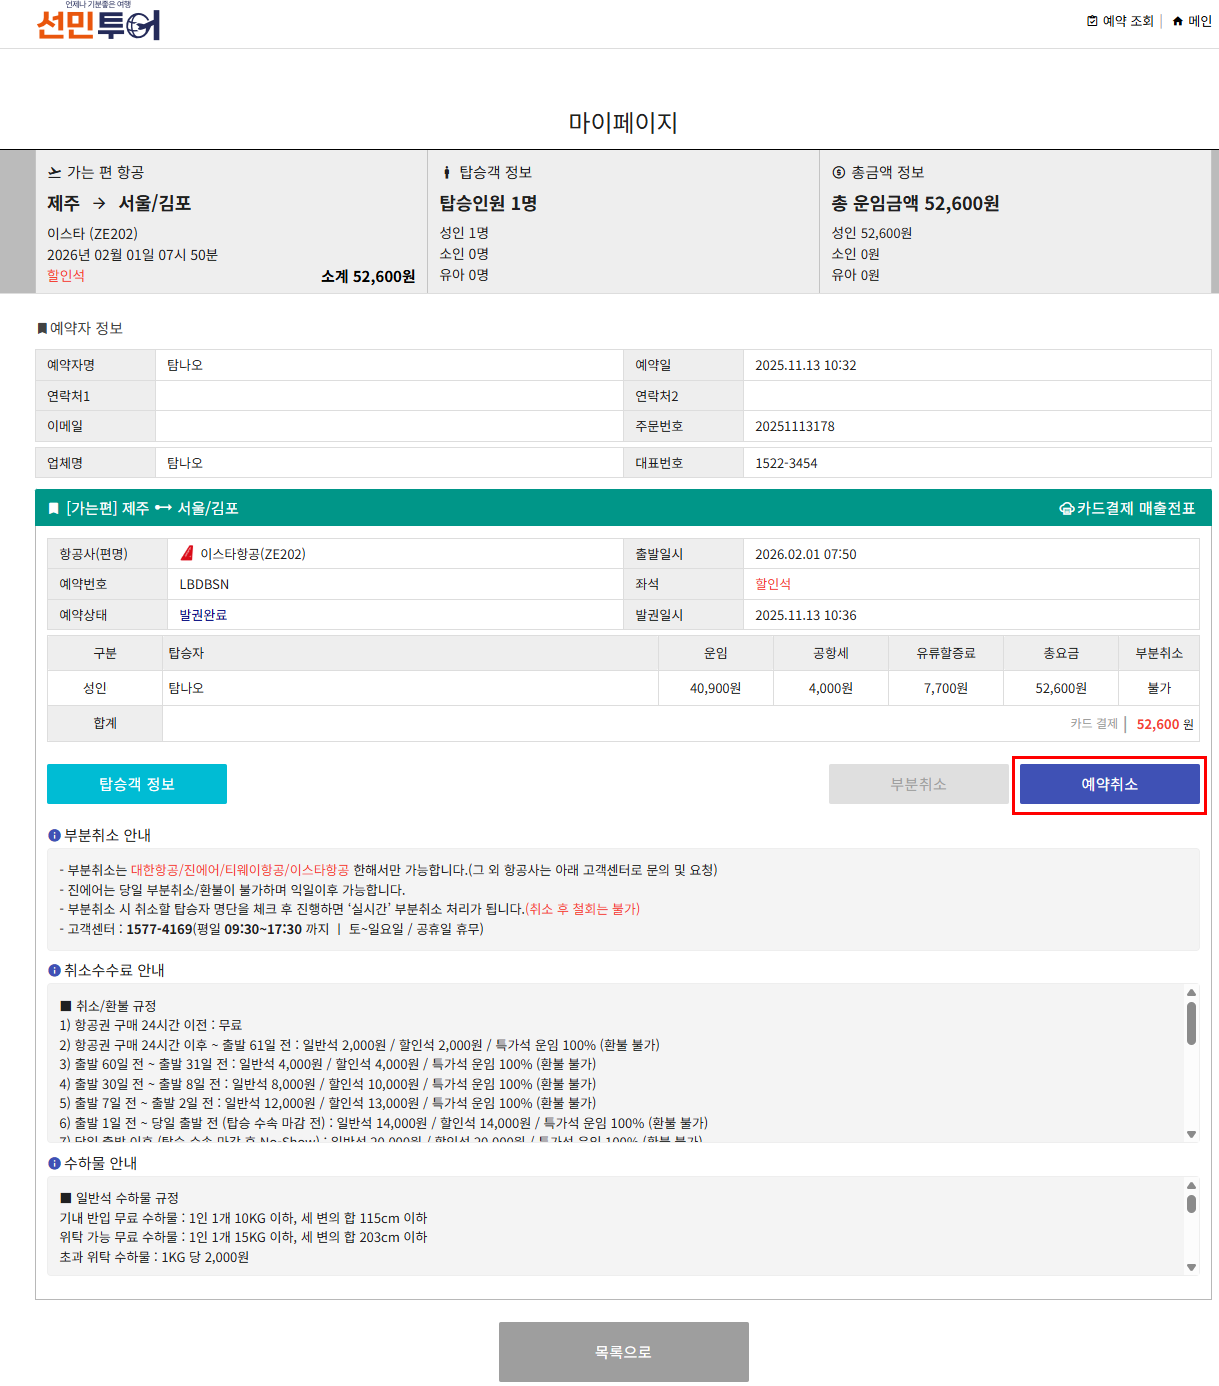Click the disabled 부분취소 button
The image size is (1219, 1386).
[x=918, y=784]
